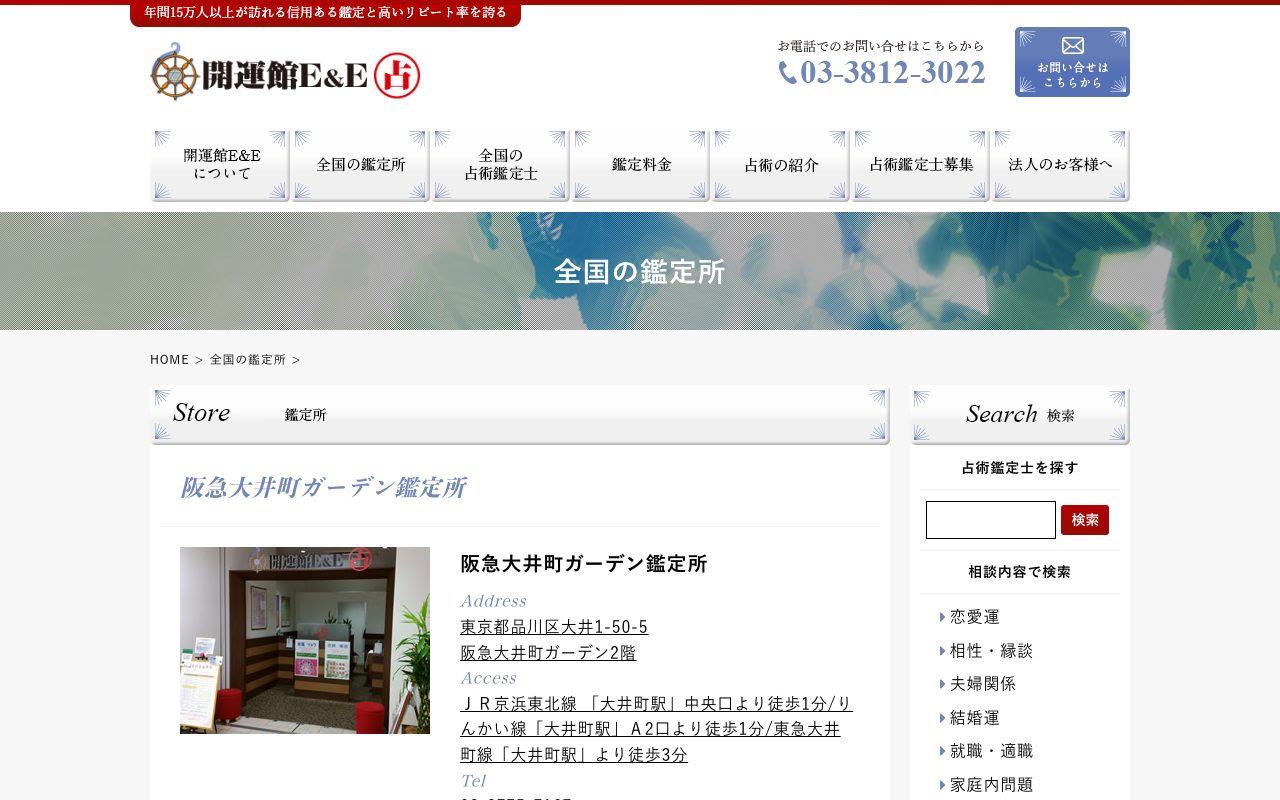Viewport: 1280px width, 800px height.
Task: Open the 占術鑑定士募集 menu item
Action: pyautogui.click(x=920, y=165)
